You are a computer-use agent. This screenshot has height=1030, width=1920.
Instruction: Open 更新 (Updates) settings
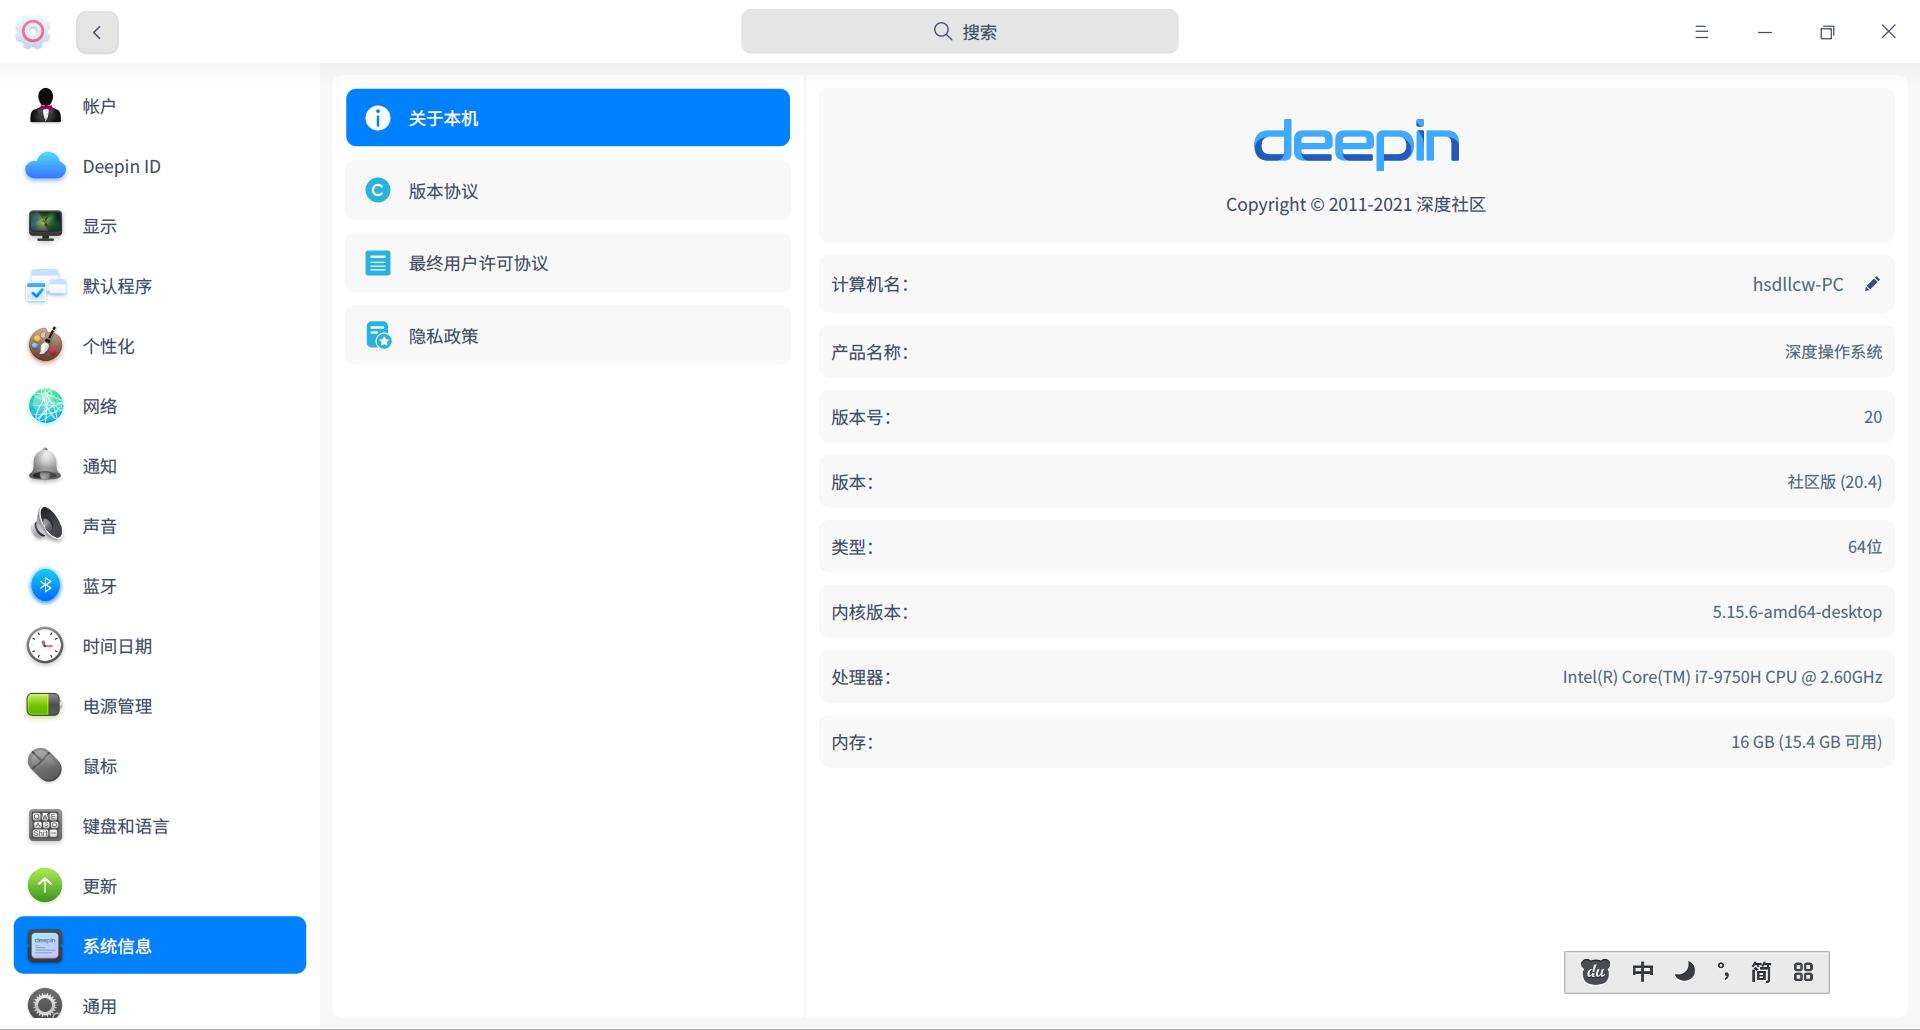(x=100, y=886)
